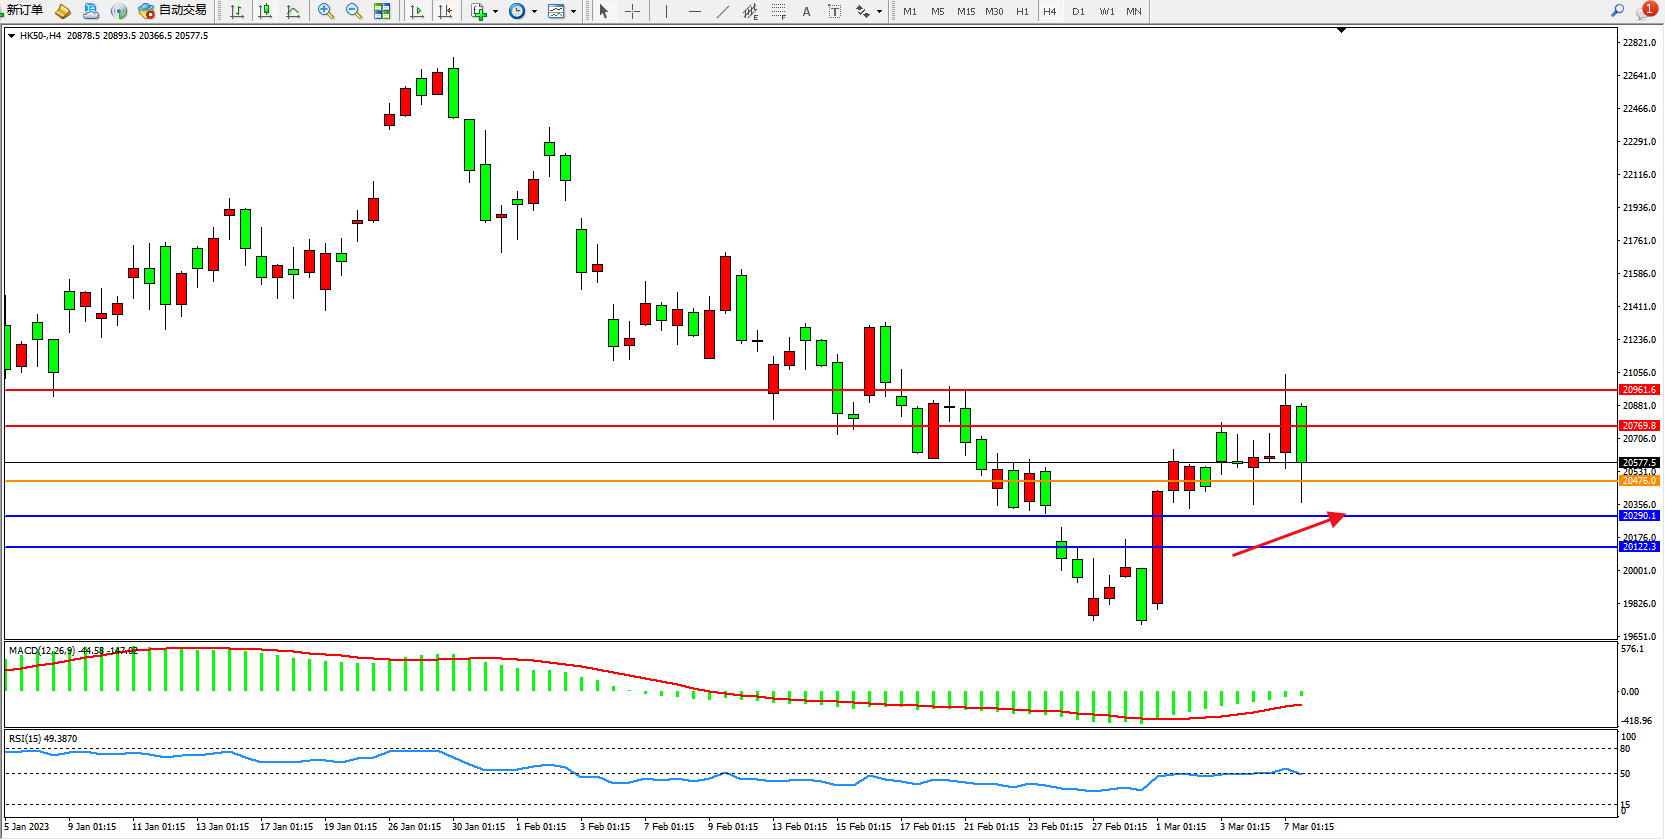Image resolution: width=1665 pixels, height=840 pixels.
Task: Open the search magnifier in the top-right
Action: point(1617,10)
